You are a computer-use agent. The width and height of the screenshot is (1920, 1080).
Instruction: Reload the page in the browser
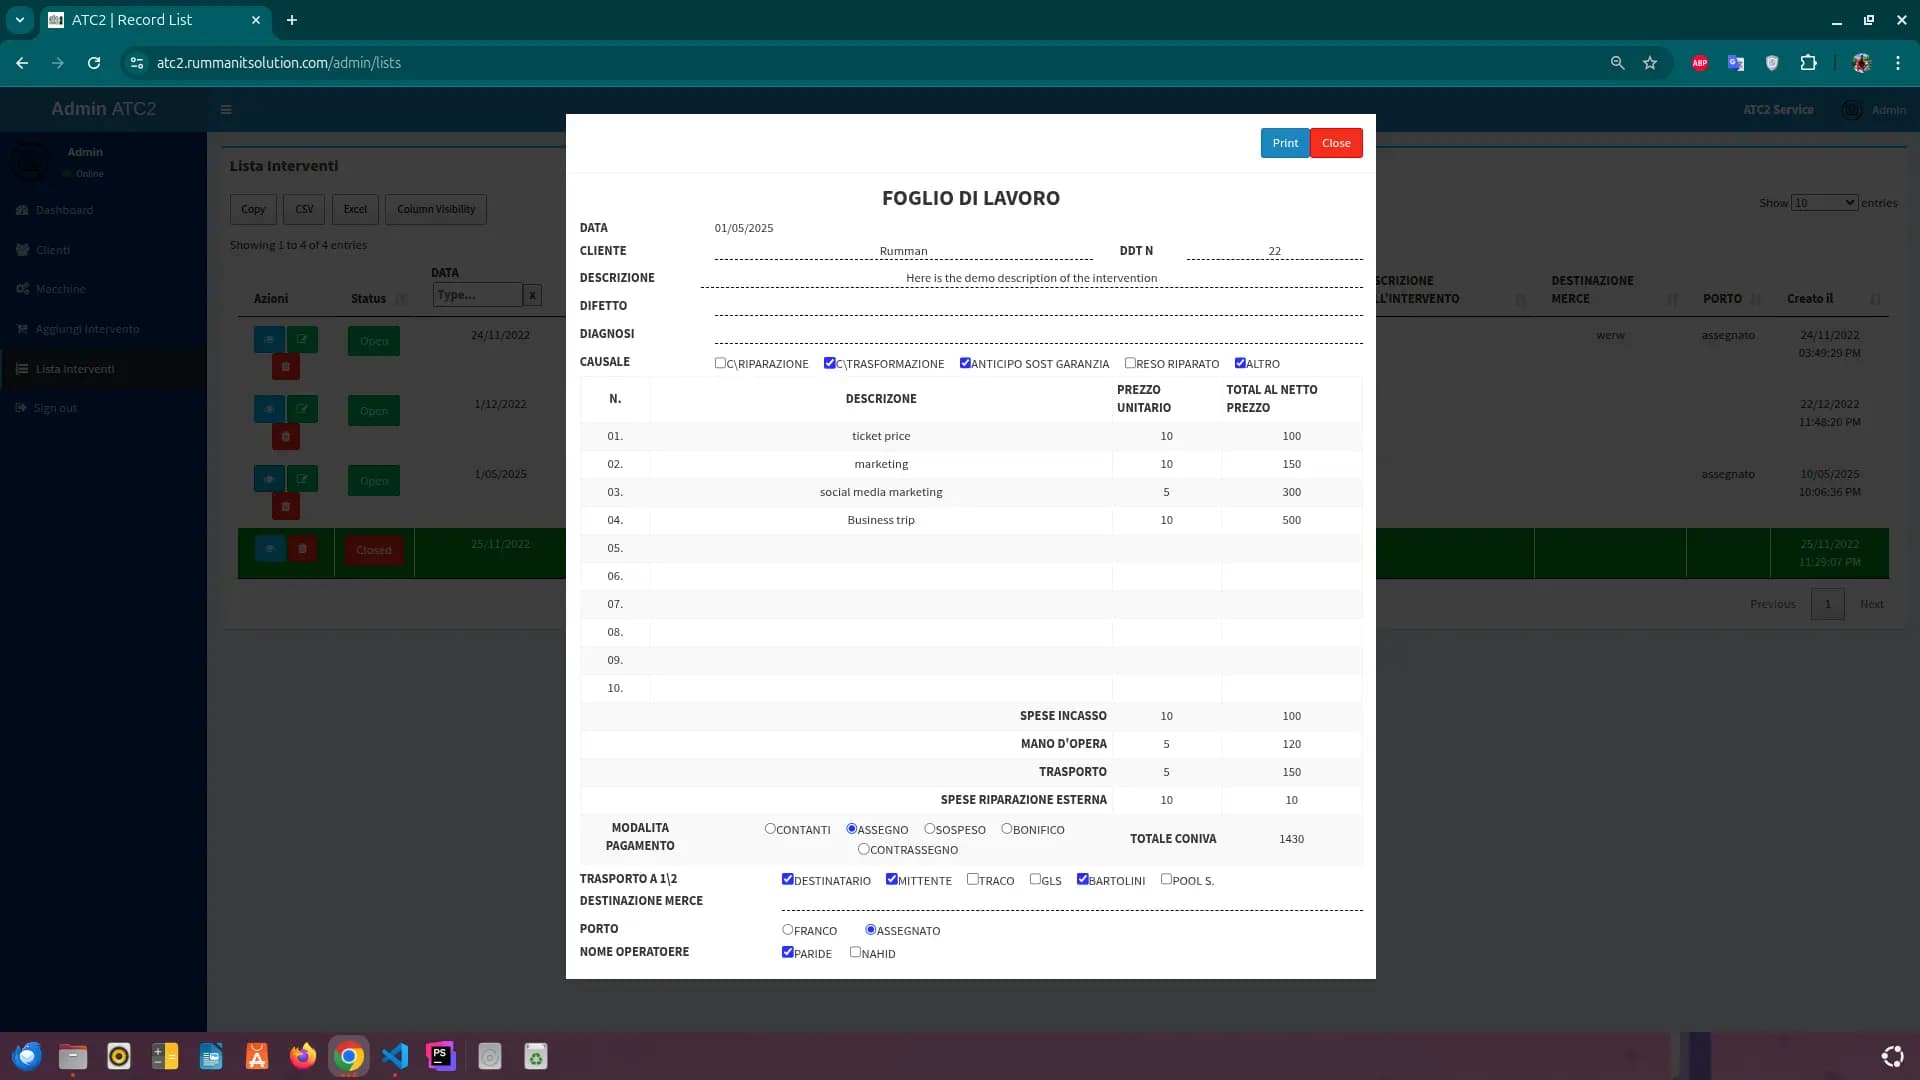coord(94,63)
